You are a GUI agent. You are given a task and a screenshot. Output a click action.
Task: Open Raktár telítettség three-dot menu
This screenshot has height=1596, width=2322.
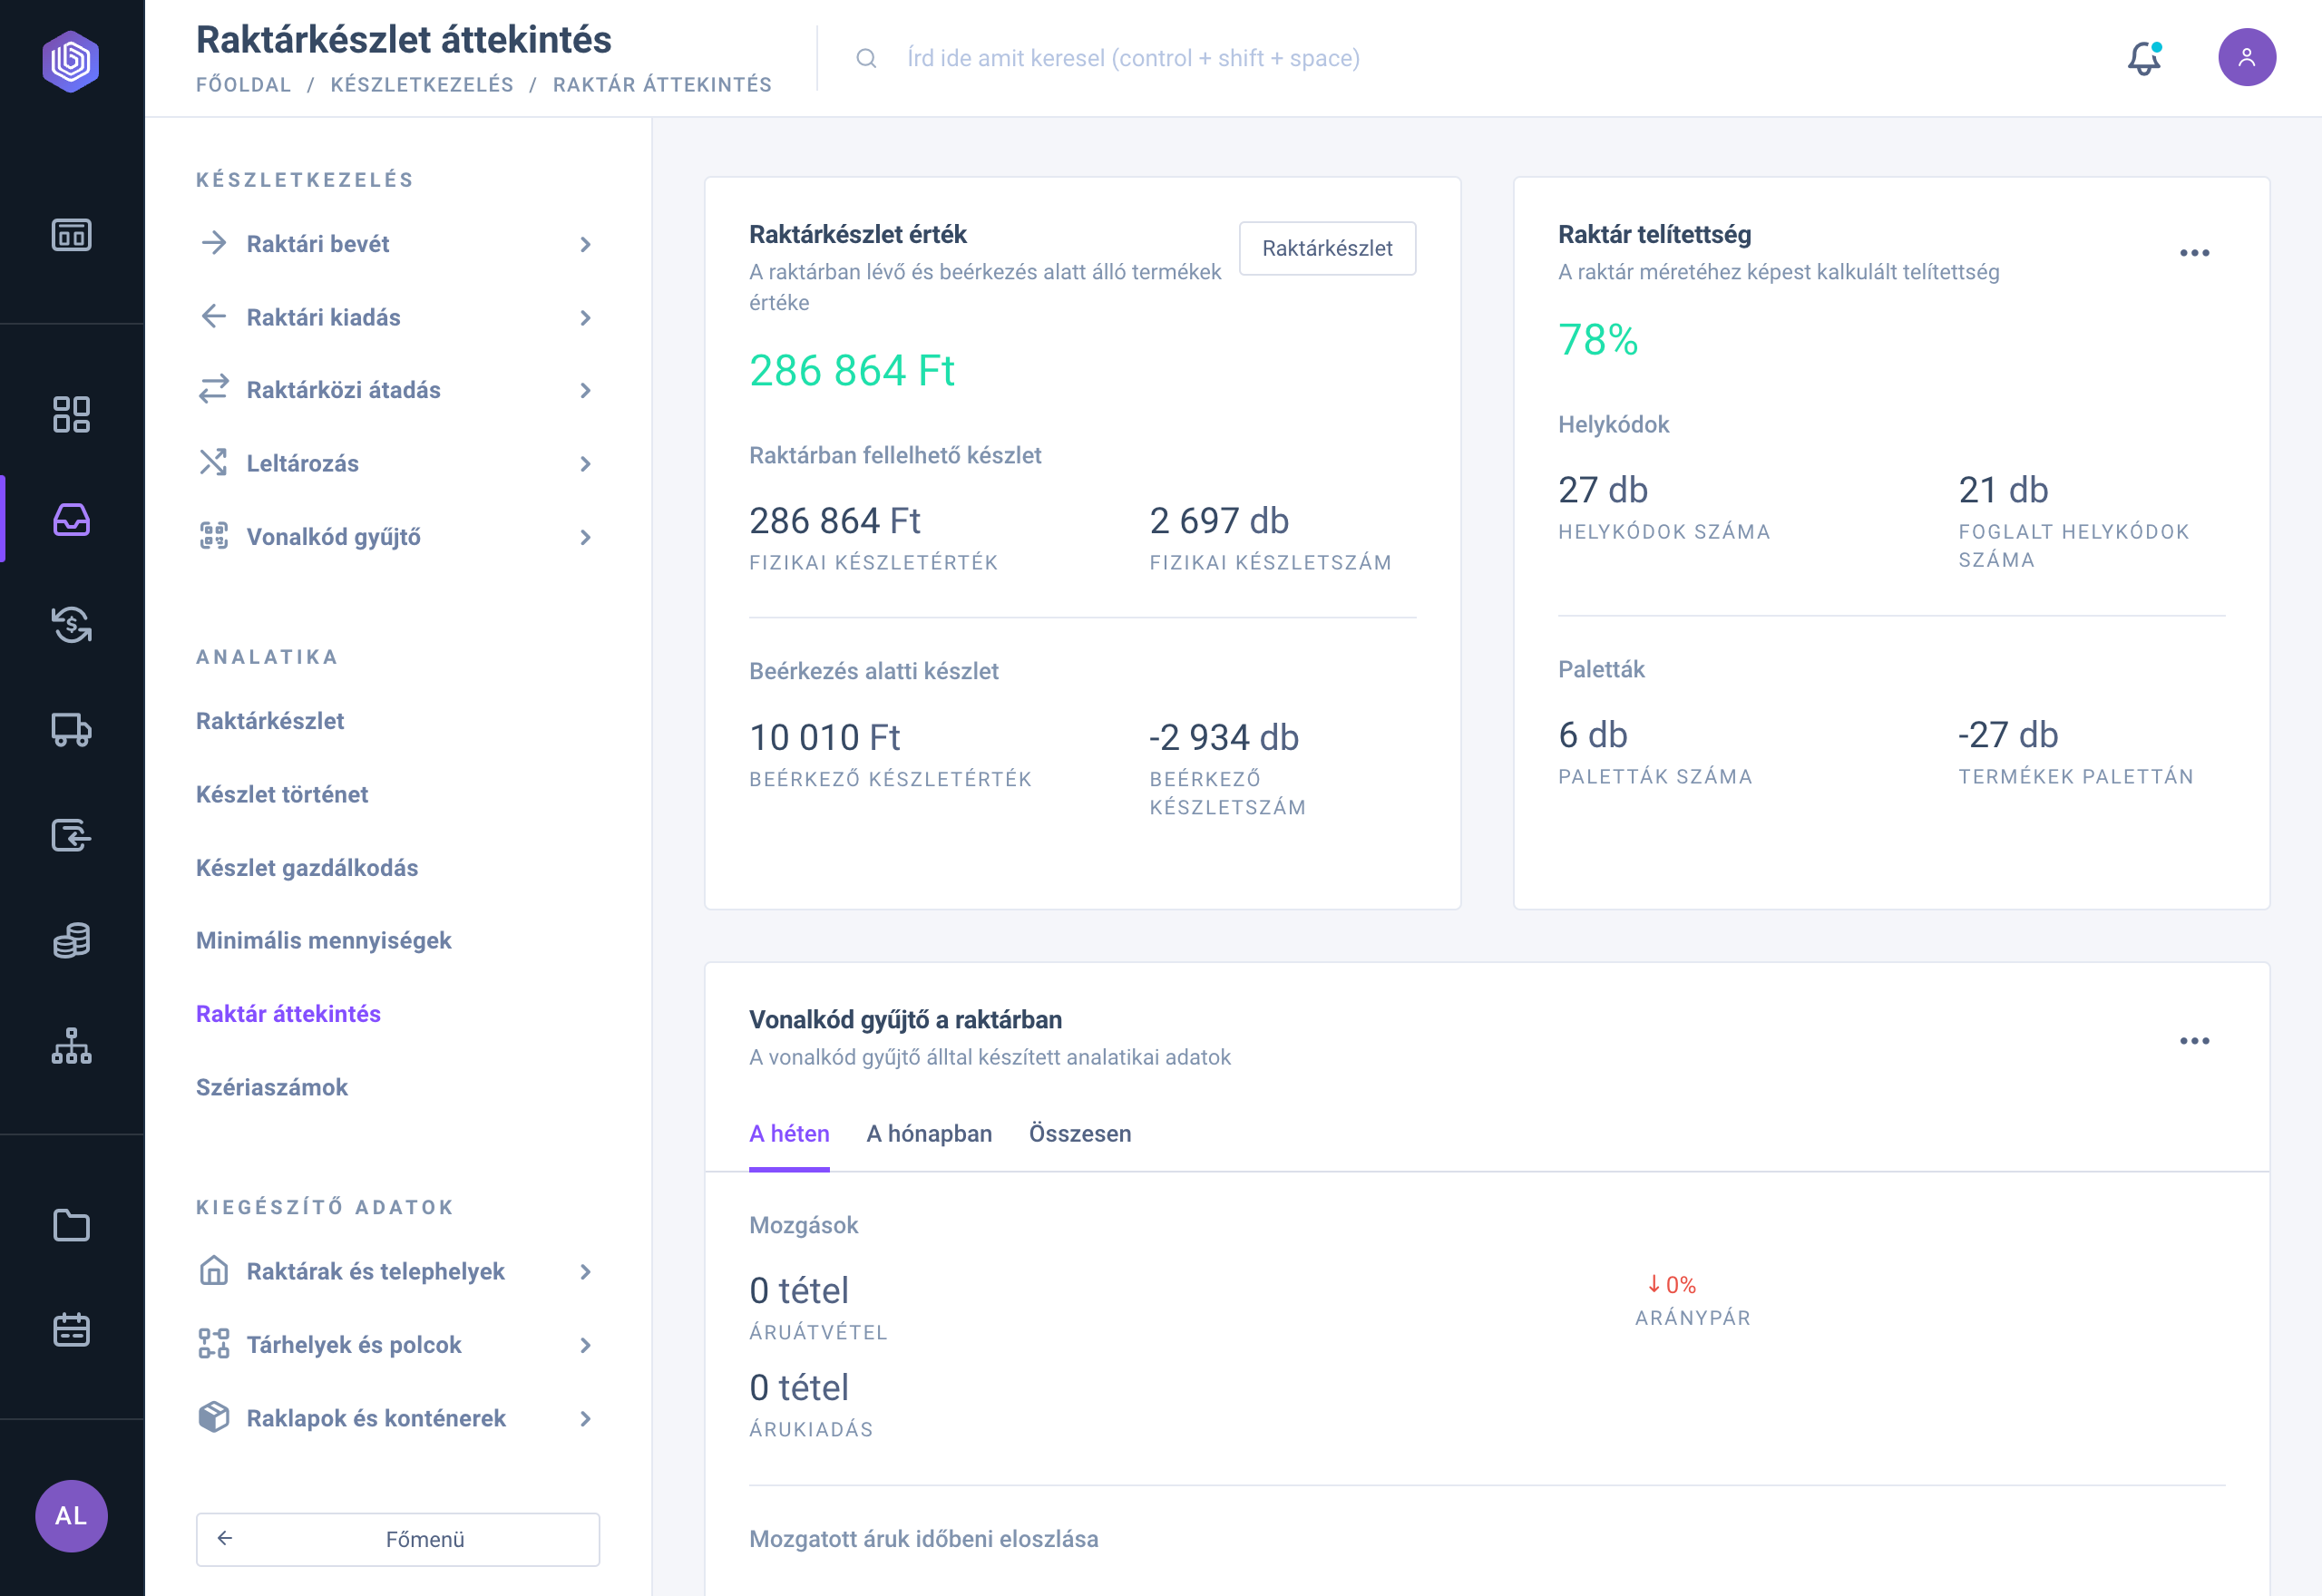[2194, 253]
